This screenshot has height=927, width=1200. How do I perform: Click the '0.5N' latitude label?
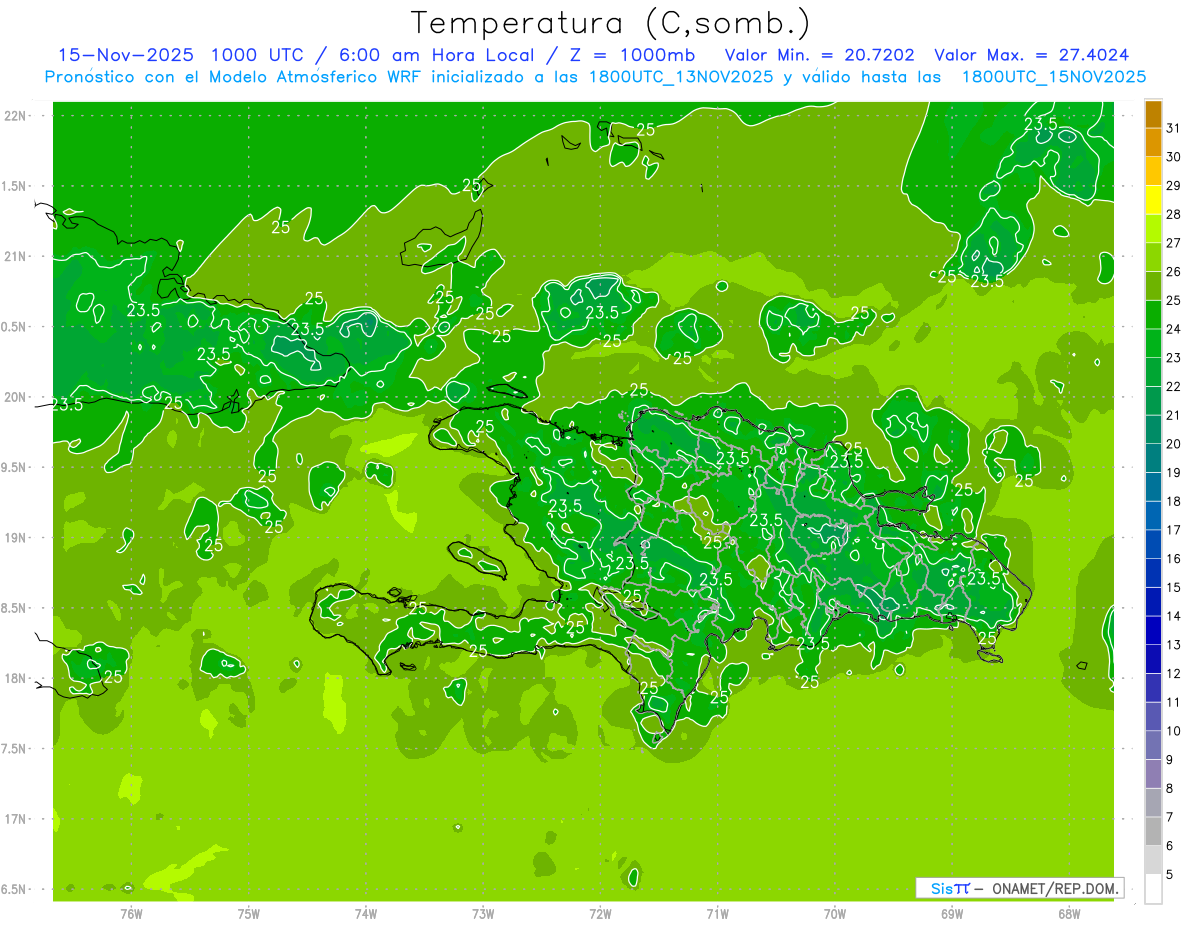pyautogui.click(x=13, y=327)
